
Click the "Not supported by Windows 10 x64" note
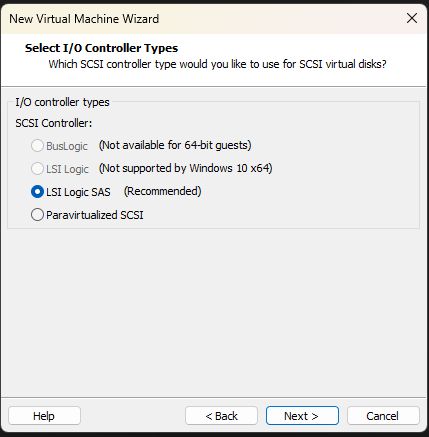pyautogui.click(x=186, y=168)
